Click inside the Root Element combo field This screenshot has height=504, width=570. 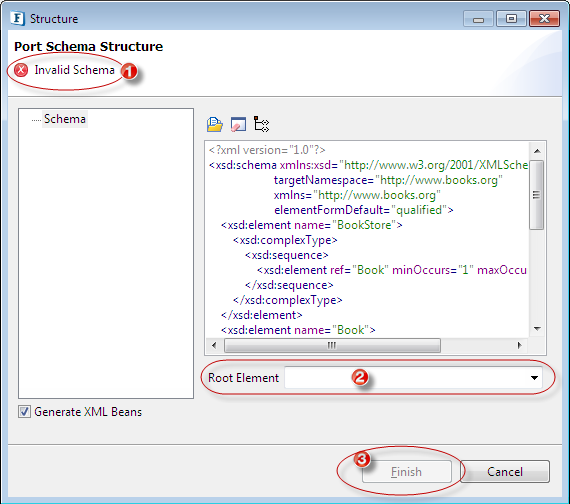[x=413, y=378]
